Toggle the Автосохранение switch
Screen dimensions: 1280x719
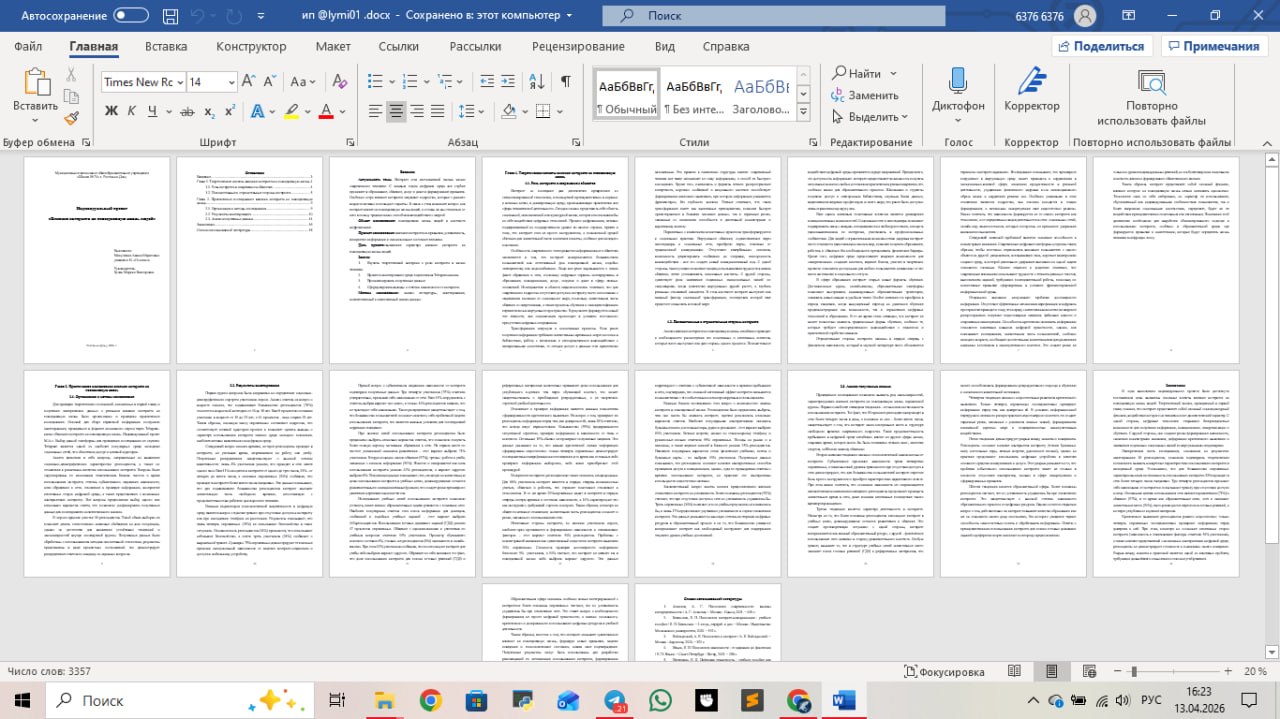pos(131,16)
